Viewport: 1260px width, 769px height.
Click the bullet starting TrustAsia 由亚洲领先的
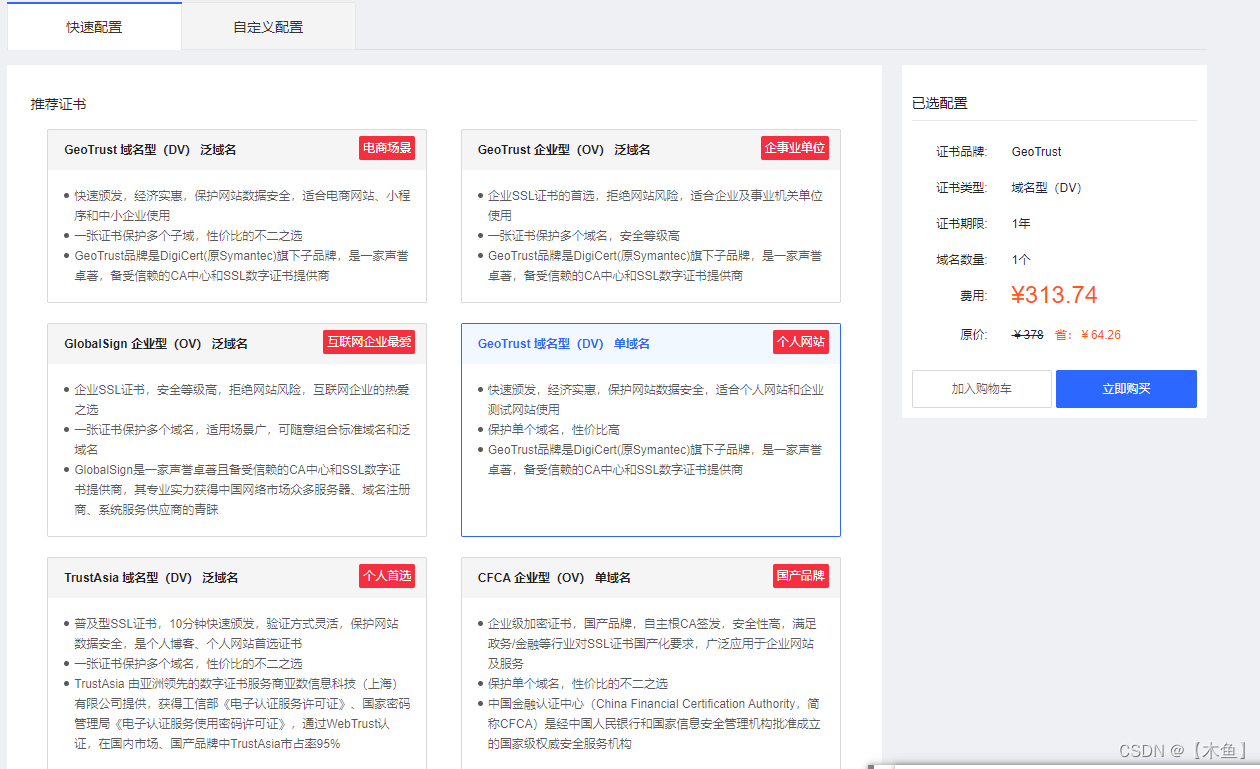tap(242, 714)
